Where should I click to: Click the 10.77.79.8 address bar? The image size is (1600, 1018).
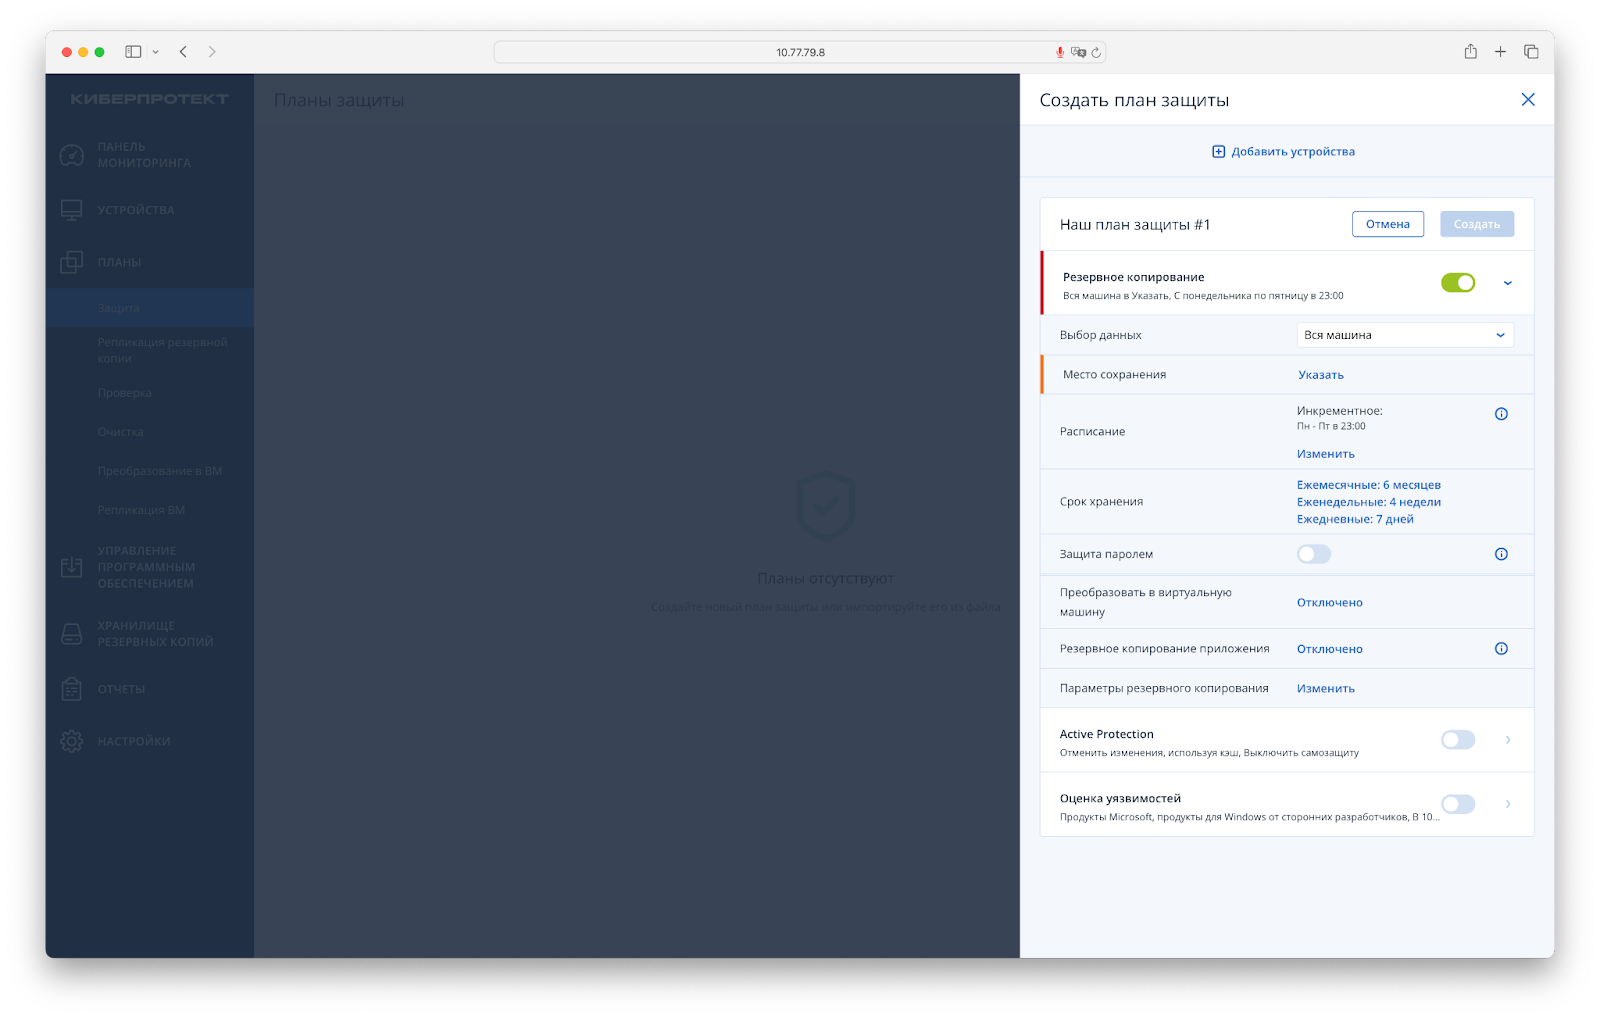tap(800, 52)
